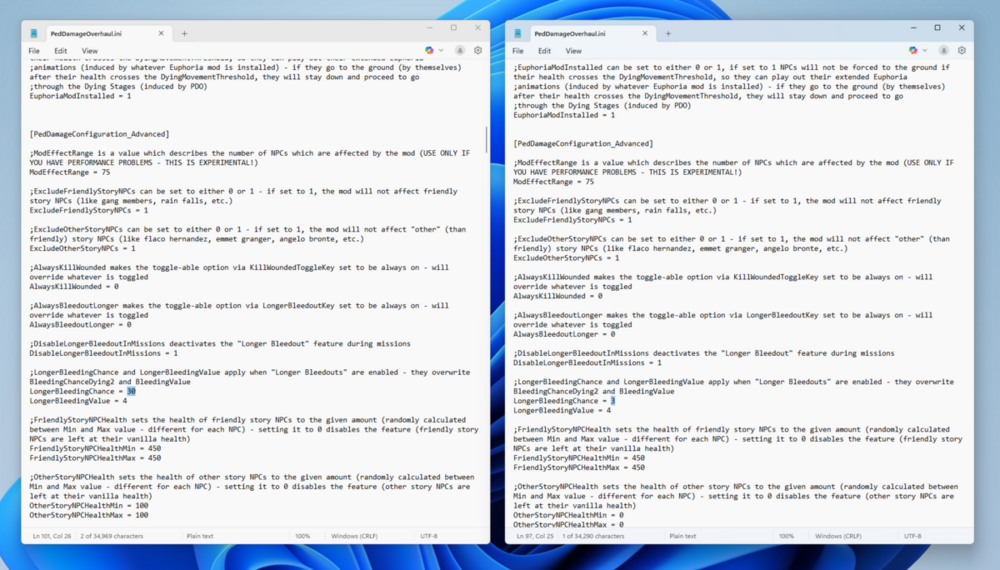Open File menu in right Notepad window
This screenshot has height=570, width=1000.
(518, 51)
